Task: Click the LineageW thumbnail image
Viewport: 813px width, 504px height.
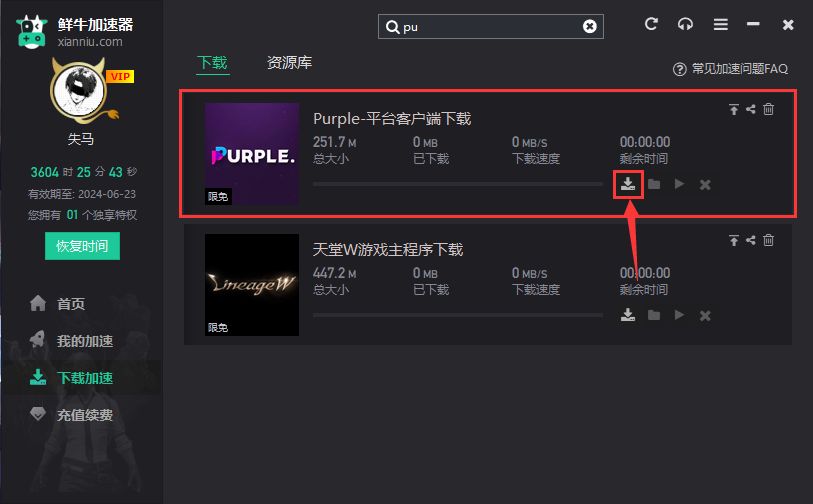Action: [x=252, y=285]
